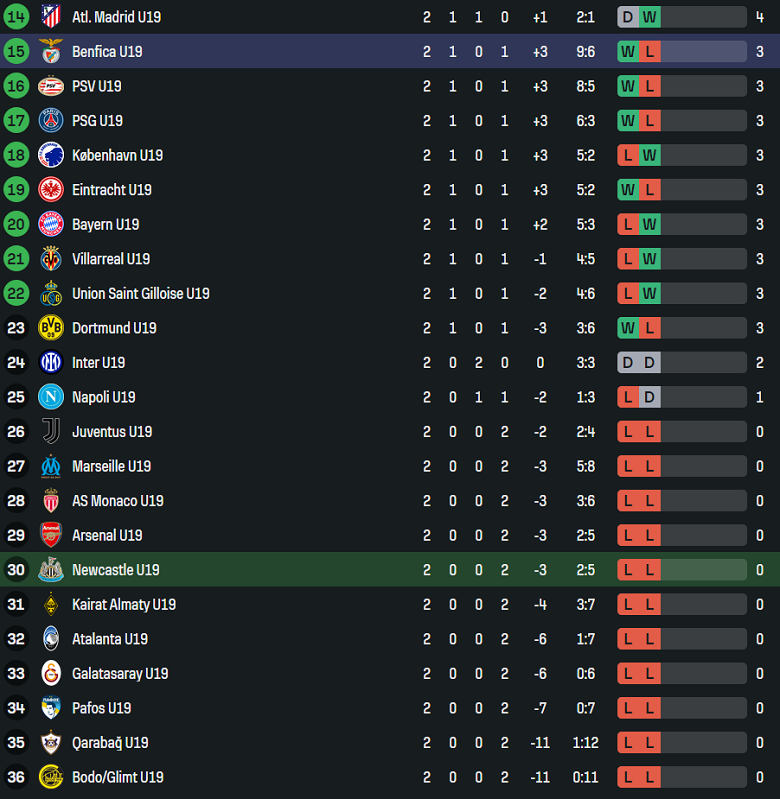Click the green W form result for PSV U19

tap(628, 86)
